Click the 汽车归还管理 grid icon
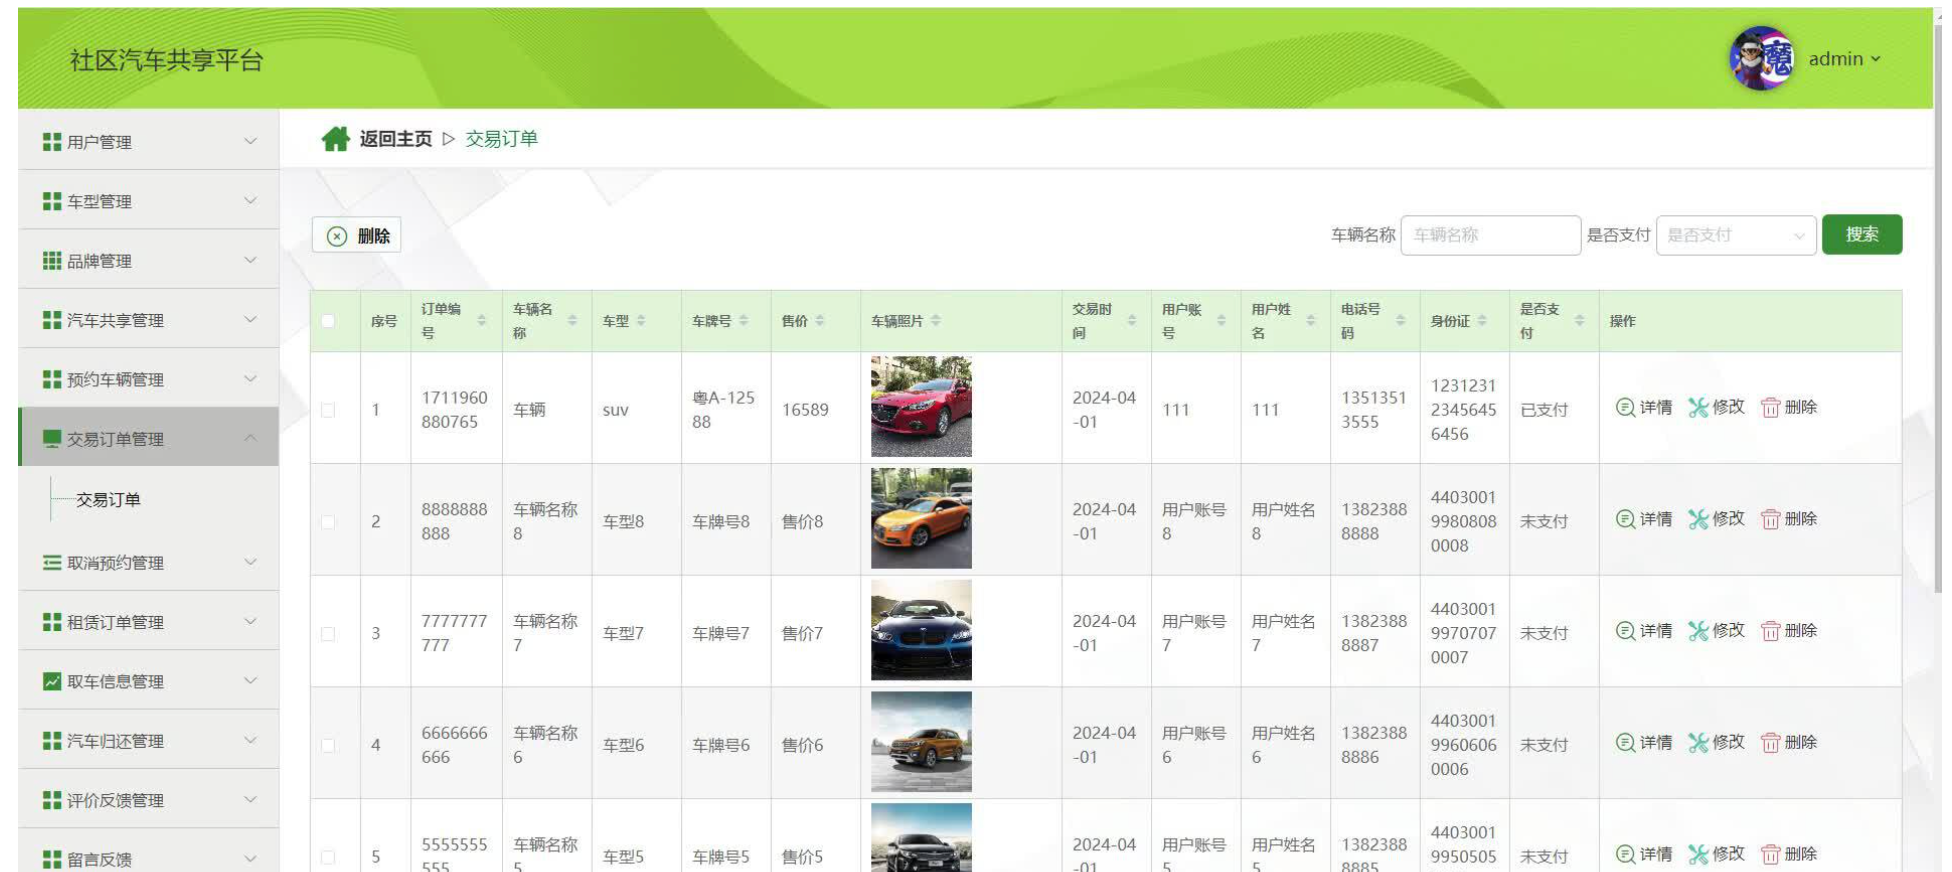1952x872 pixels. pyautogui.click(x=52, y=741)
